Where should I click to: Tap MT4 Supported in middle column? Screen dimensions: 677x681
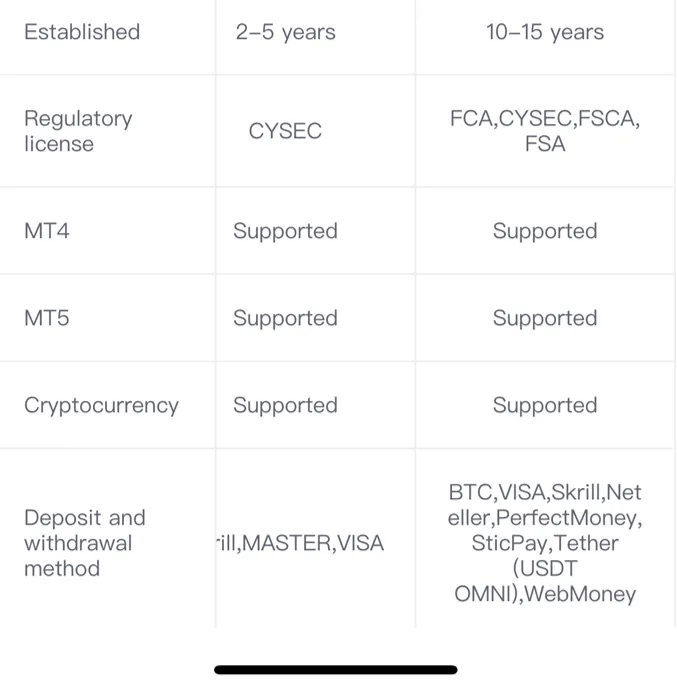coord(285,231)
